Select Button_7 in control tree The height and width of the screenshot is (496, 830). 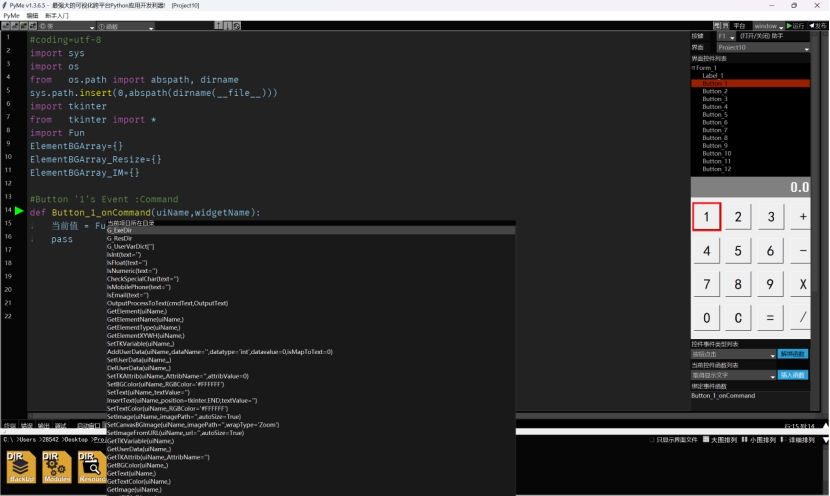coord(715,130)
